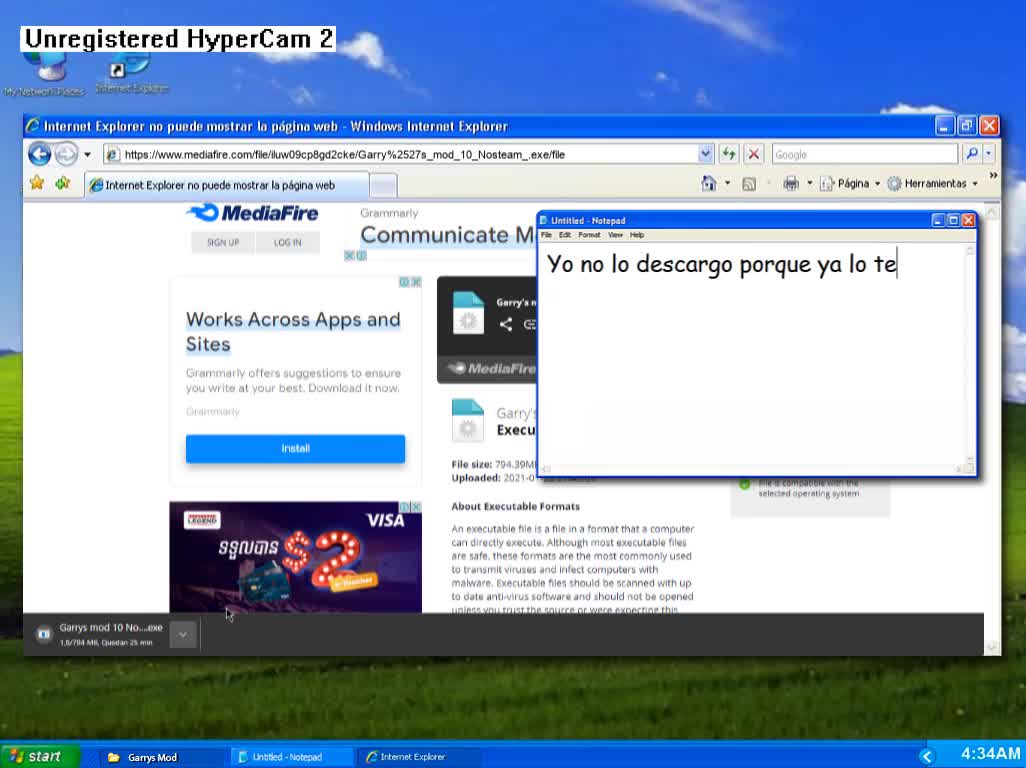
Task: Click the Google search box
Action: click(864, 154)
